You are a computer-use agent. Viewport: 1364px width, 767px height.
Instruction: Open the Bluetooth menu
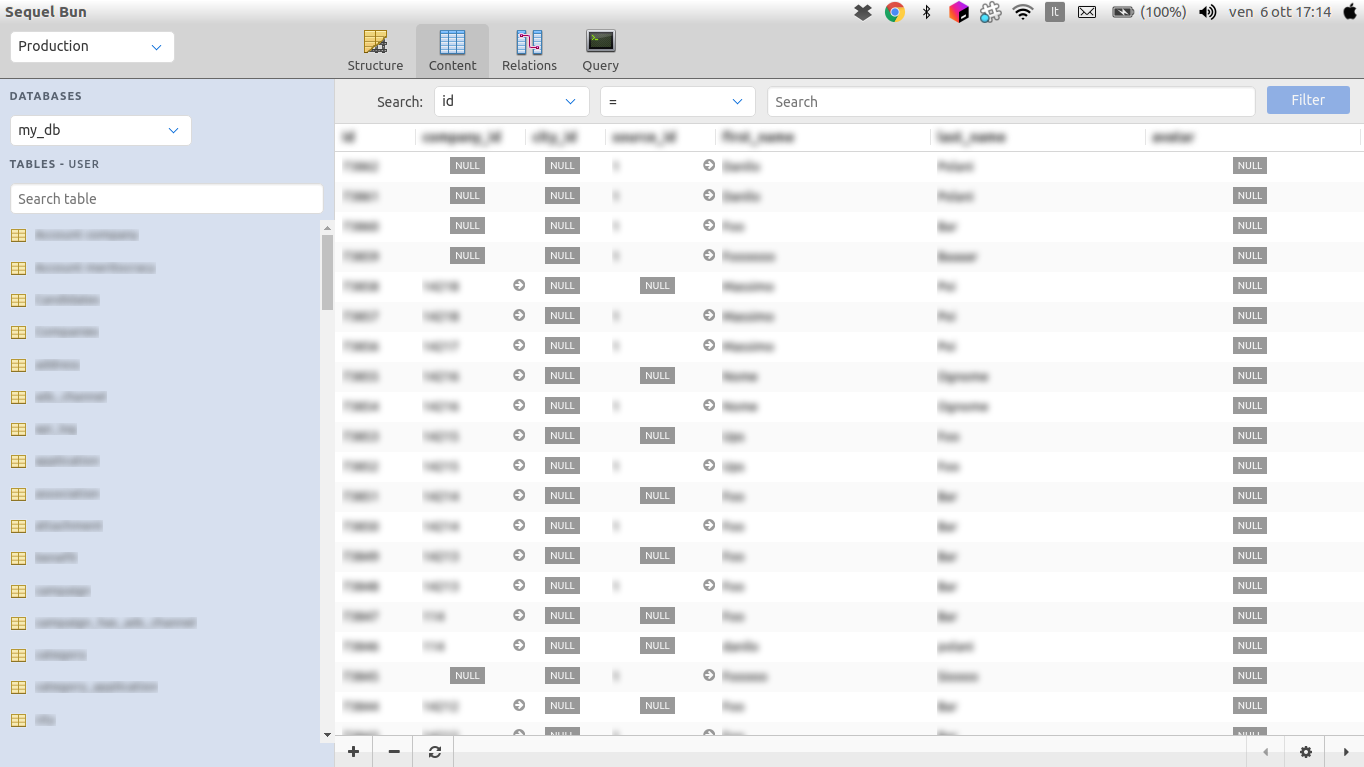click(x=927, y=12)
